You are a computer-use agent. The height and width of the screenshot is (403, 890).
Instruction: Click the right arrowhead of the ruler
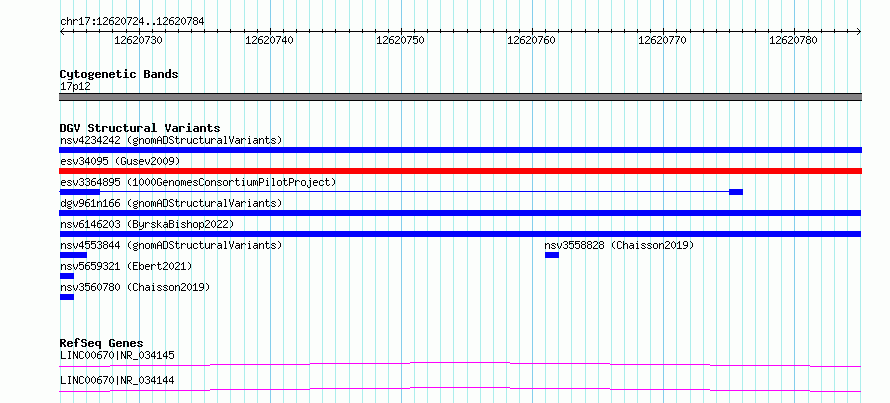coord(859,32)
